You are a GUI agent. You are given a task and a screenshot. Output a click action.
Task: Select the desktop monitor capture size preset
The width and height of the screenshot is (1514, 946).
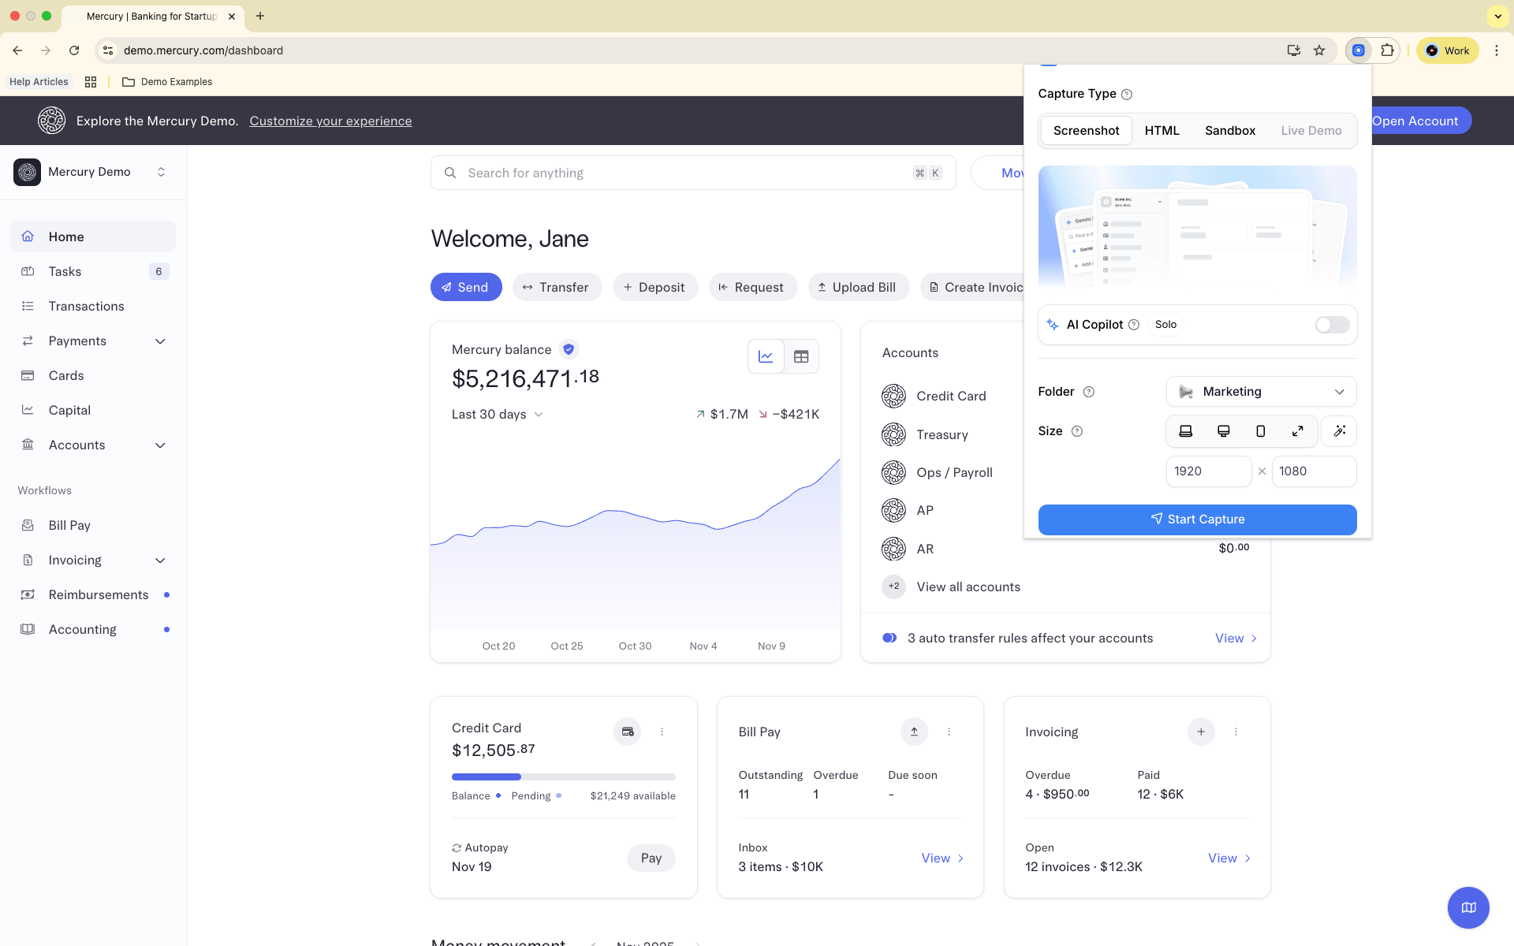tap(1223, 431)
